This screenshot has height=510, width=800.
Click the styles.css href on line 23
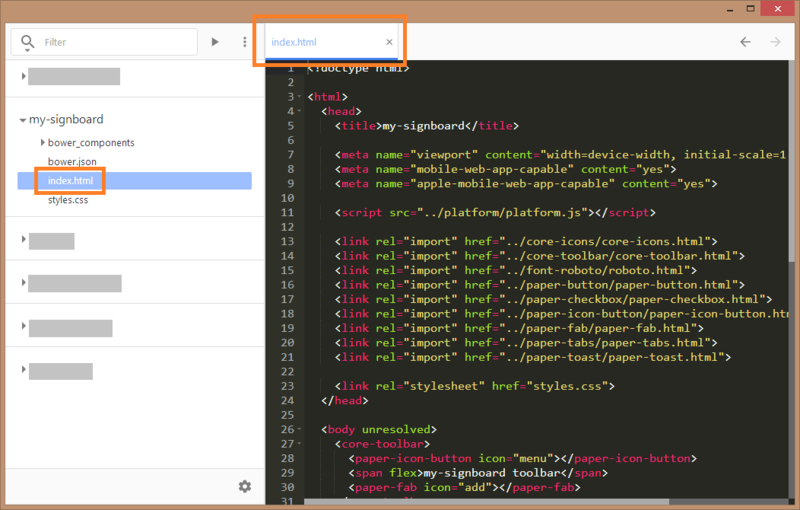567,386
